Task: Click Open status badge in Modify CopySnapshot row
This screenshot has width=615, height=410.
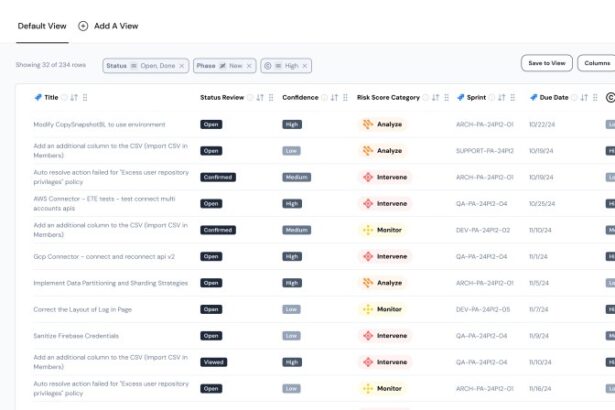Action: (x=211, y=124)
